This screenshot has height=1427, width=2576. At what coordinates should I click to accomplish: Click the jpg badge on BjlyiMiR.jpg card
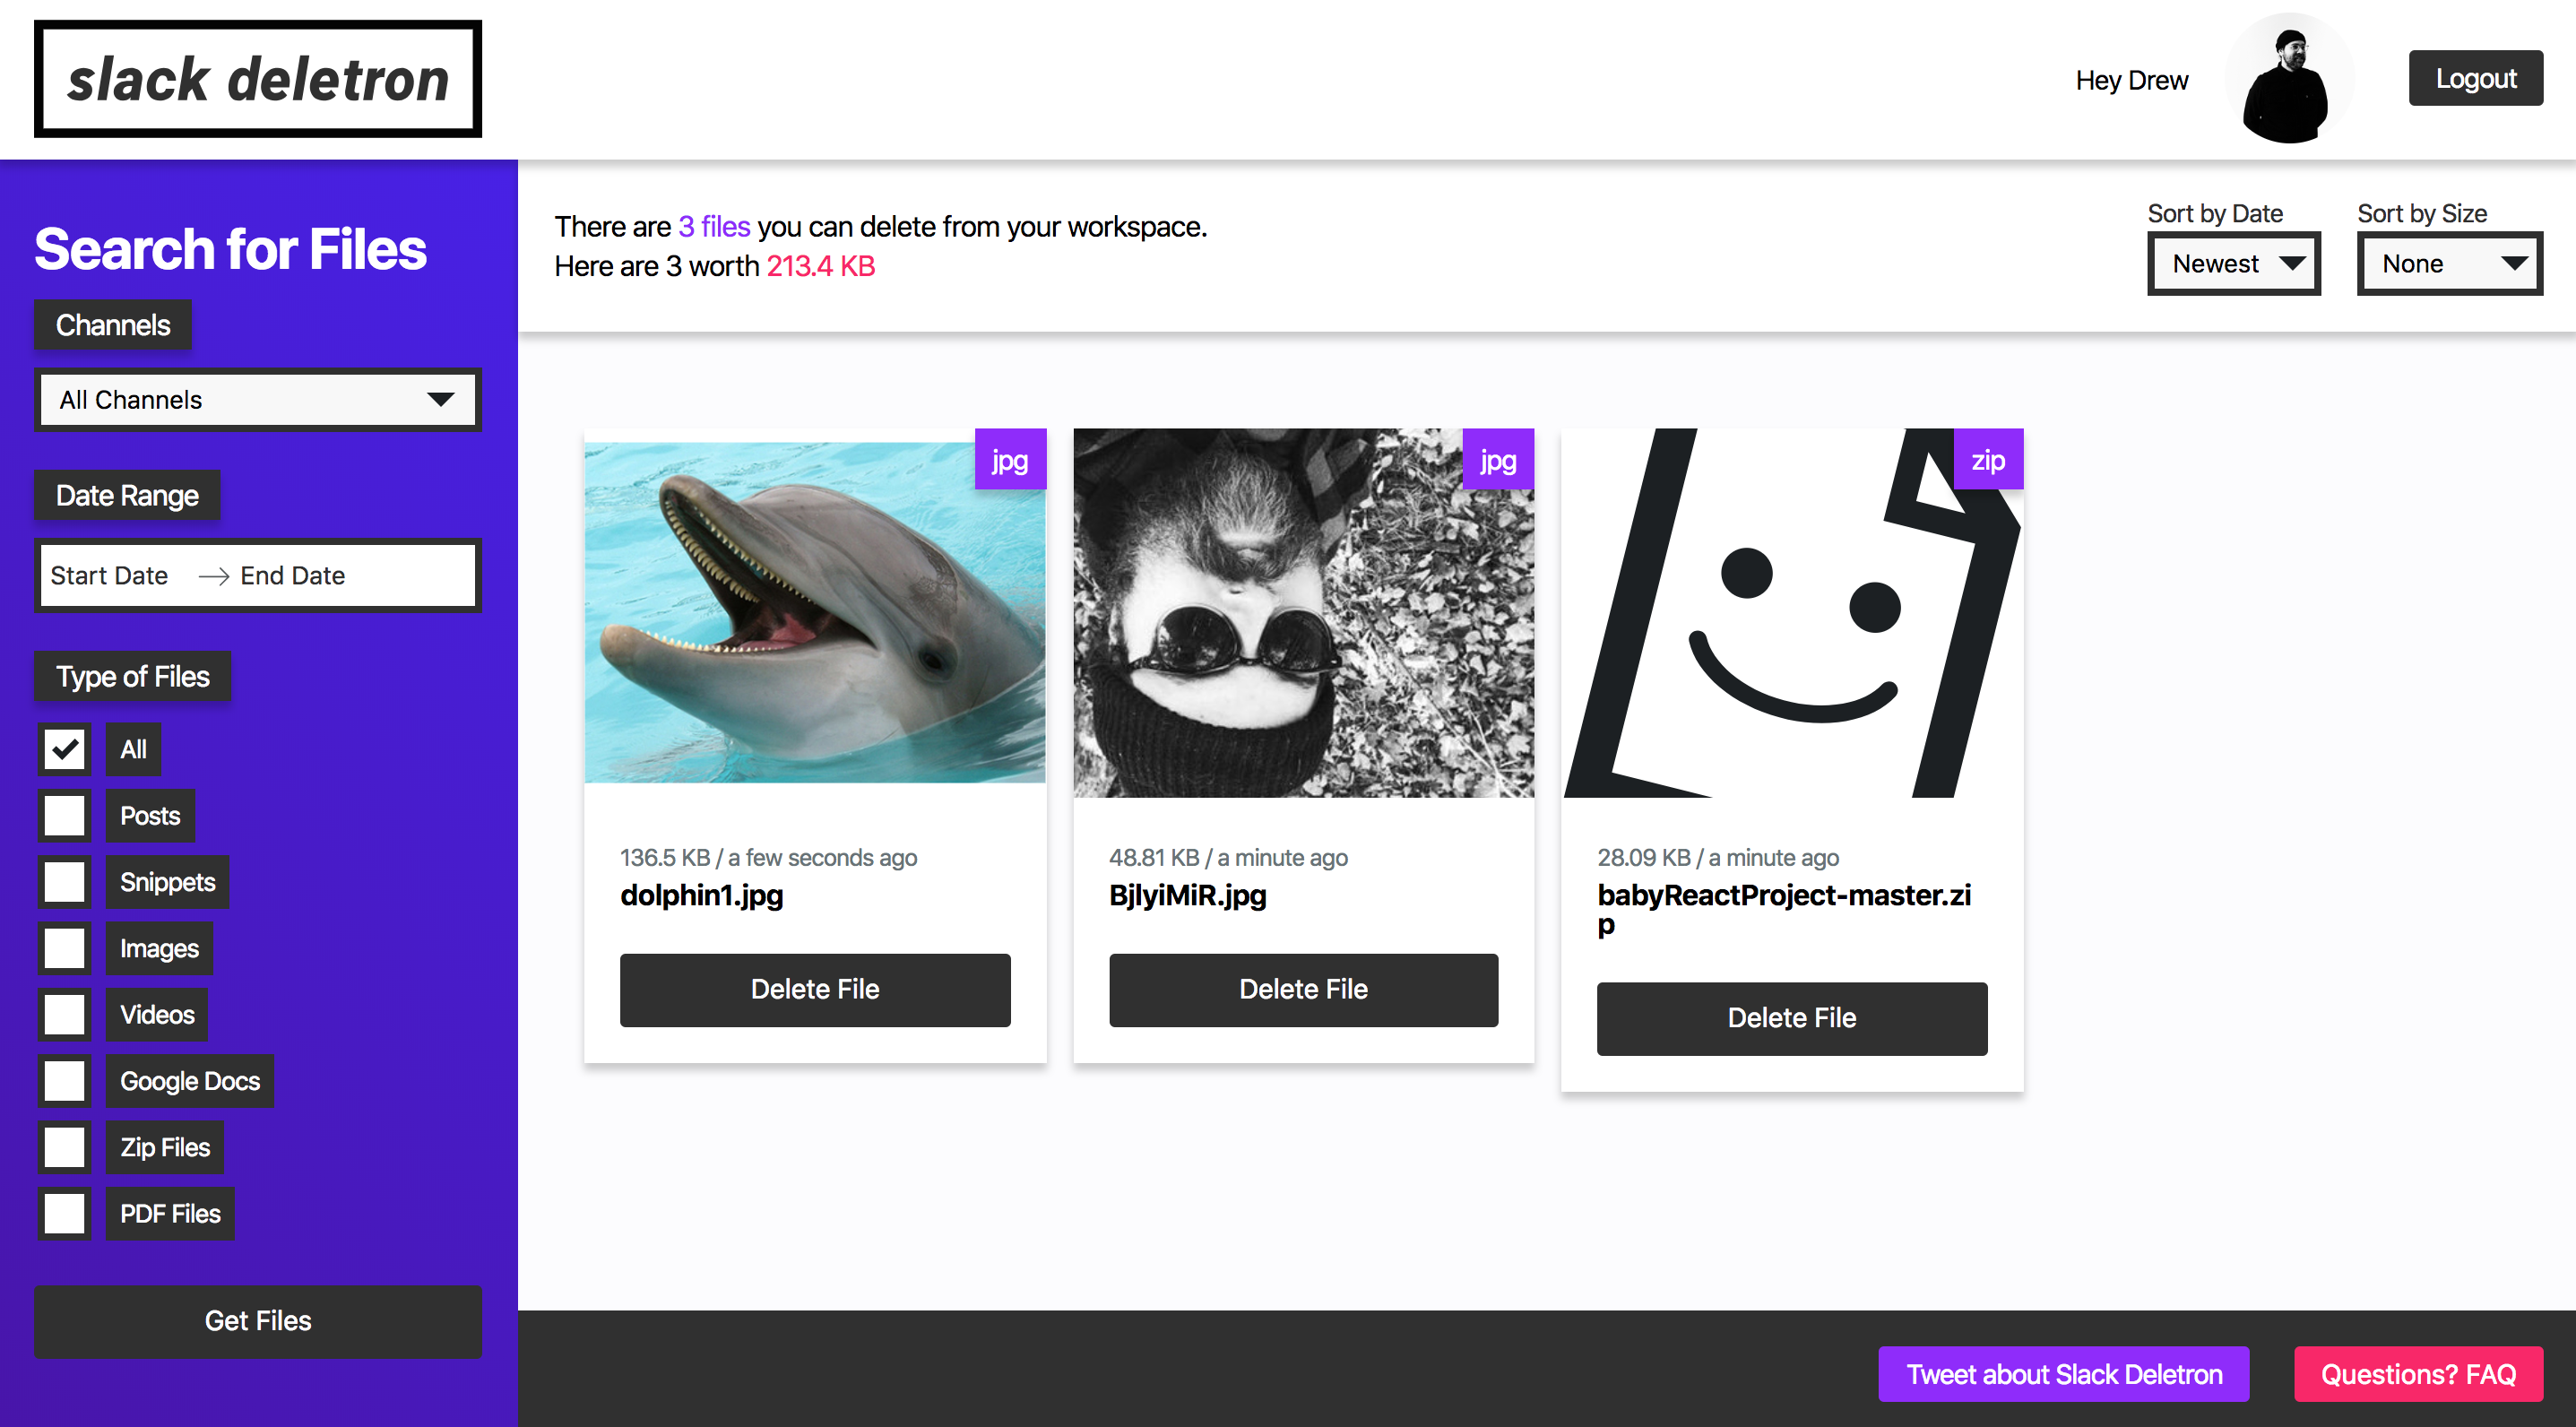[x=1497, y=460]
